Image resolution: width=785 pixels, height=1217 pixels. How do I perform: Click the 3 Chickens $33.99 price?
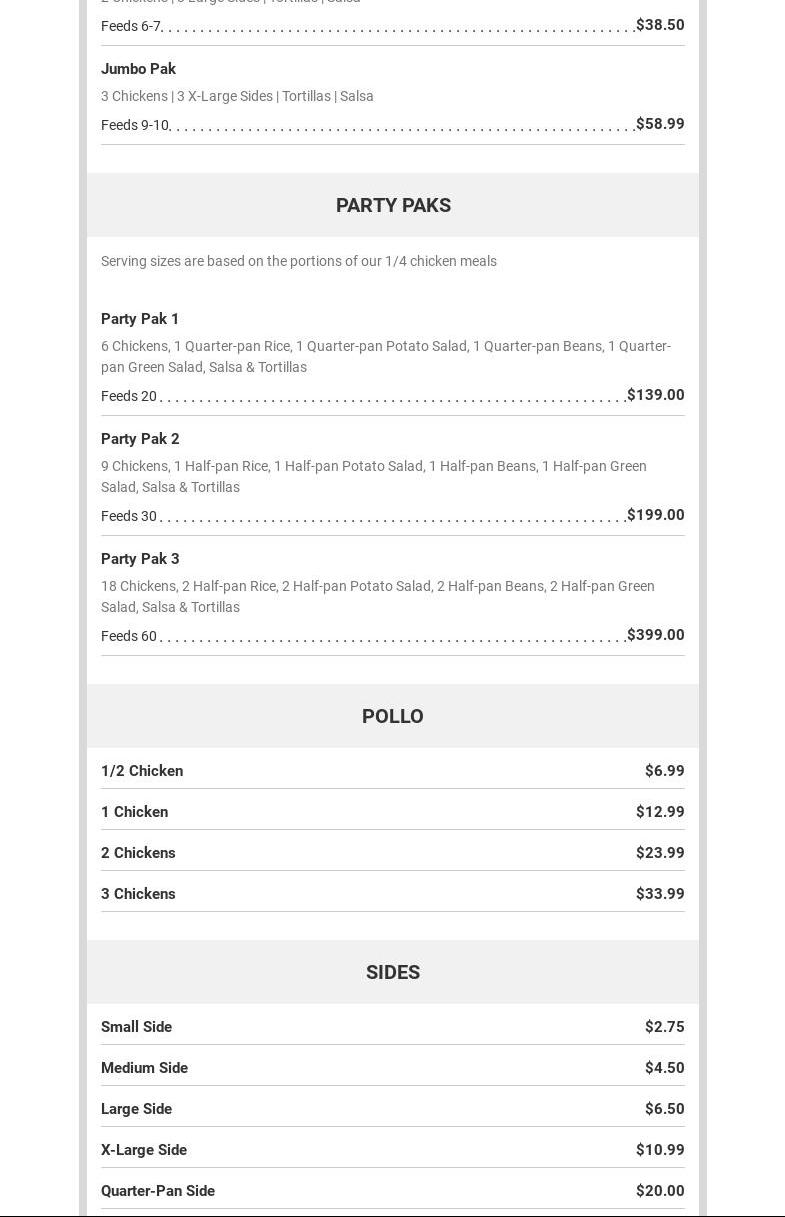(660, 894)
